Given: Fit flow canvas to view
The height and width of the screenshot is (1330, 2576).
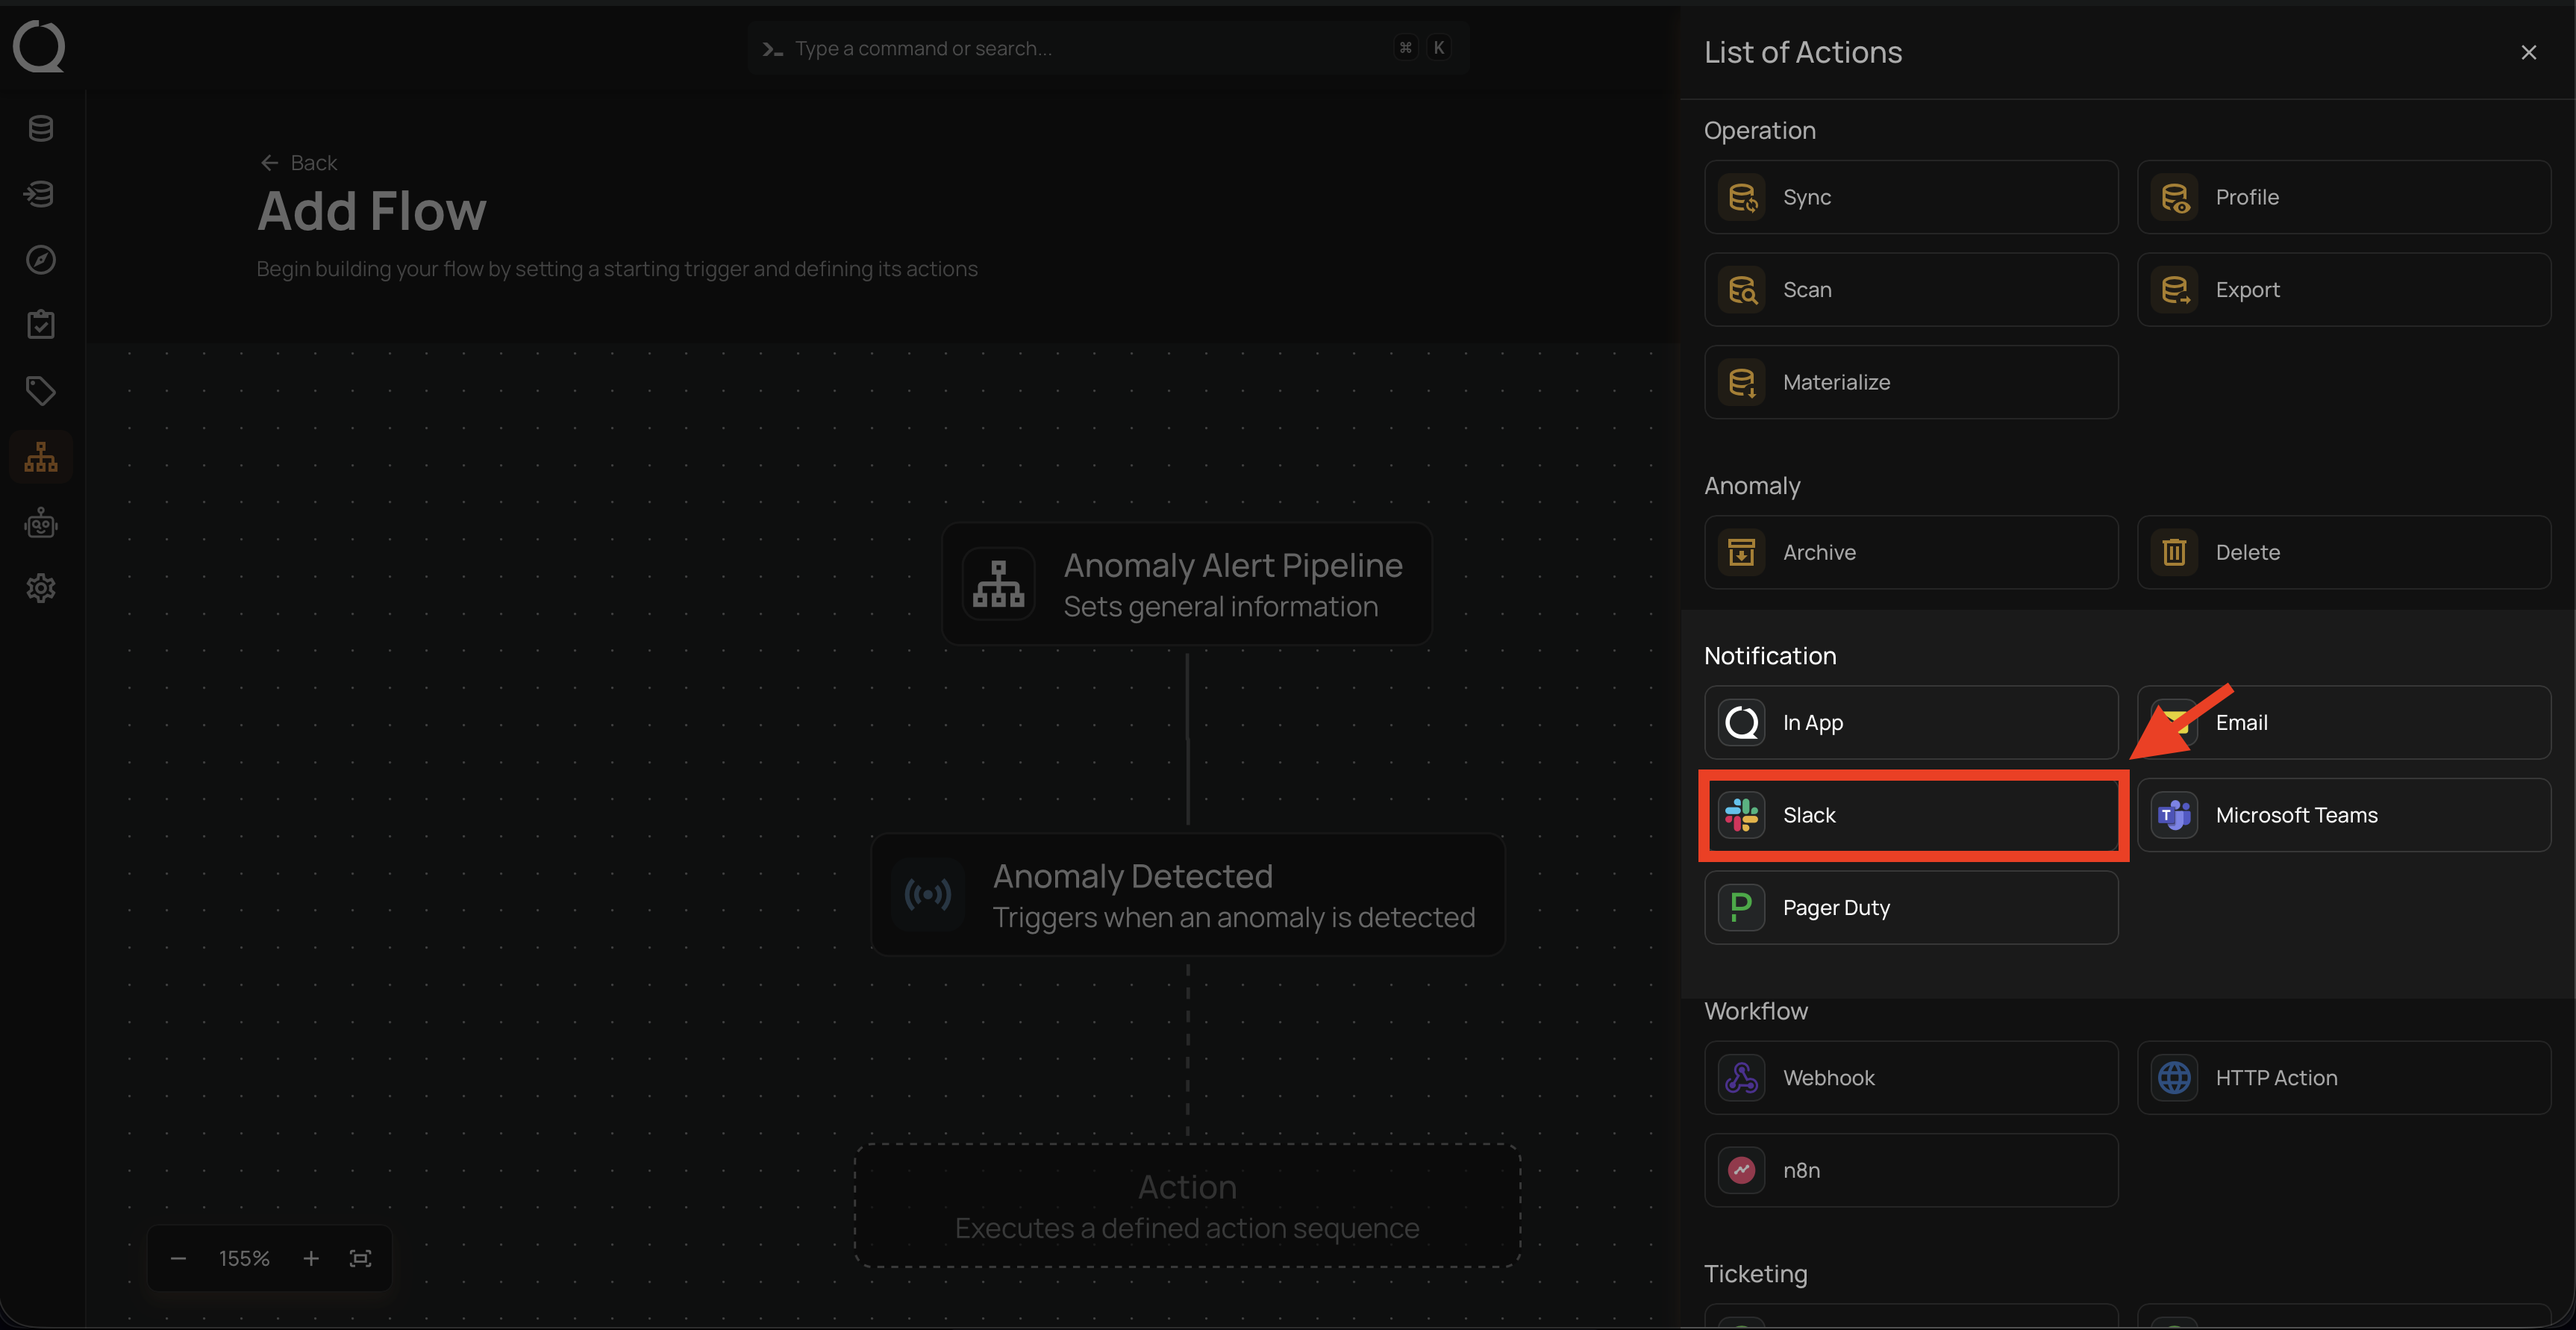Looking at the screenshot, I should pyautogui.click(x=360, y=1258).
